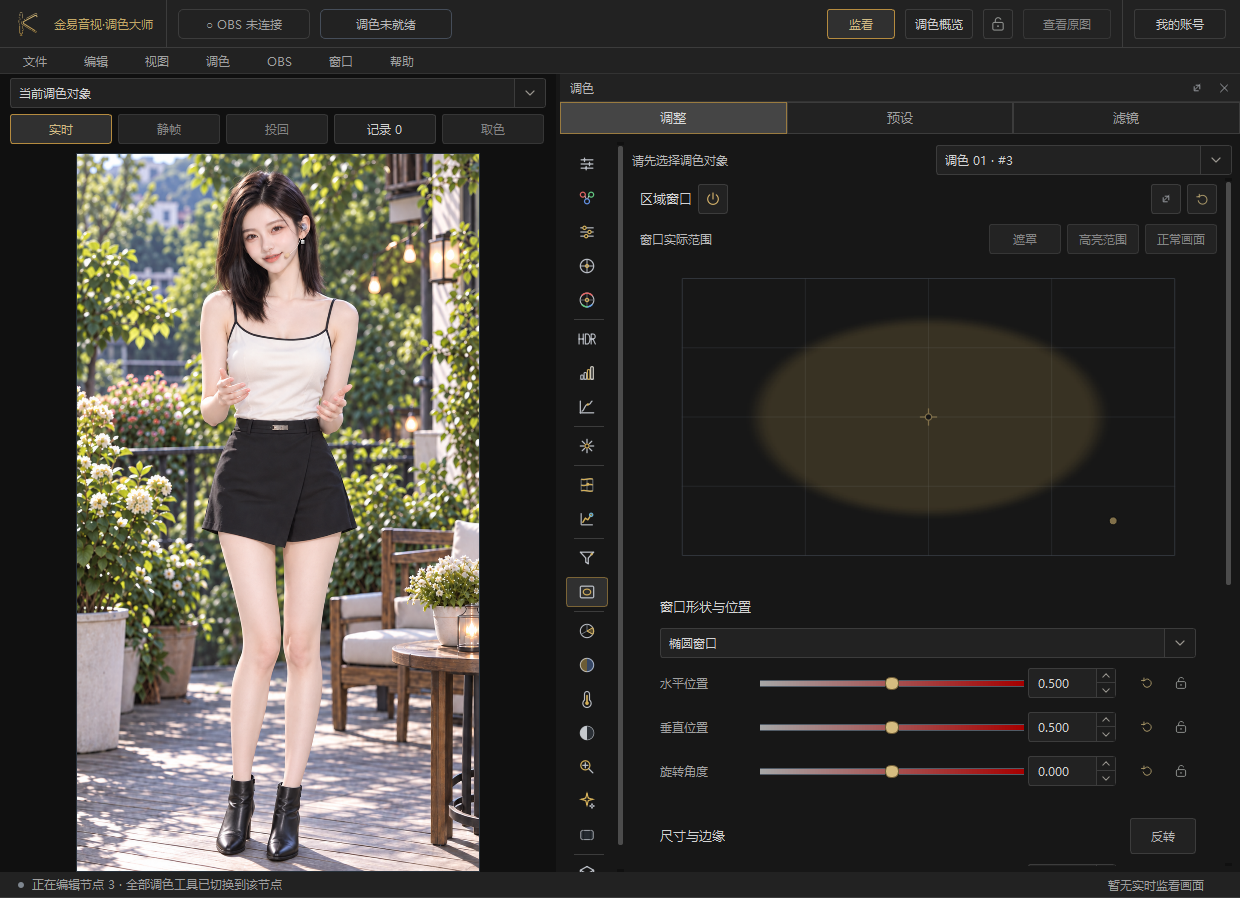Screen dimensions: 1240x898
Task: Open the pie chart tool icon
Action: (587, 631)
